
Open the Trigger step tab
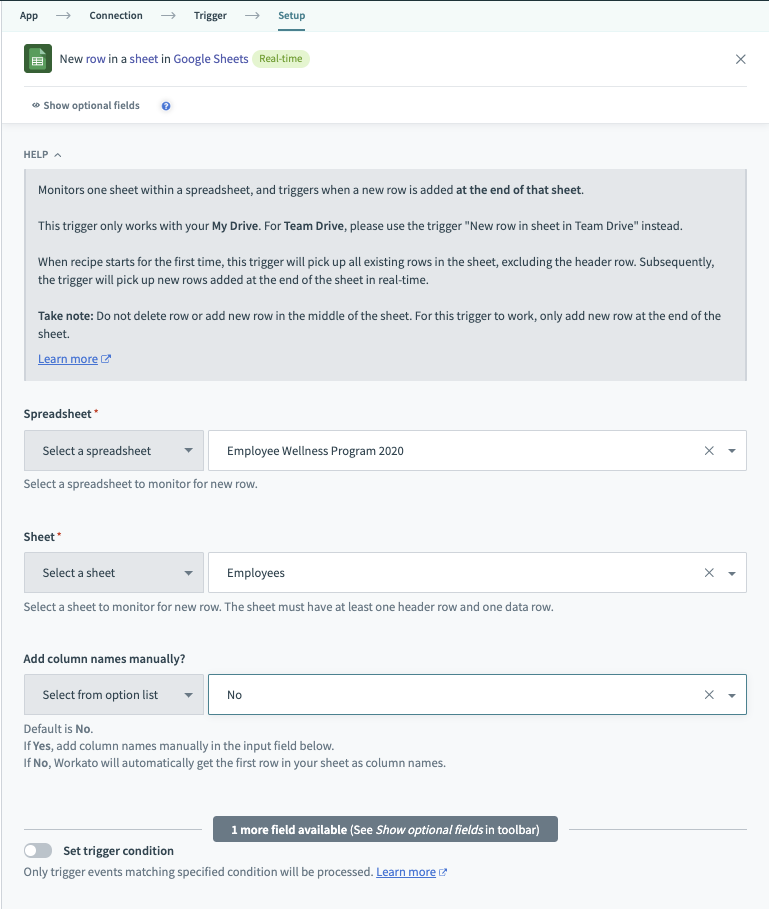pyautogui.click(x=210, y=16)
